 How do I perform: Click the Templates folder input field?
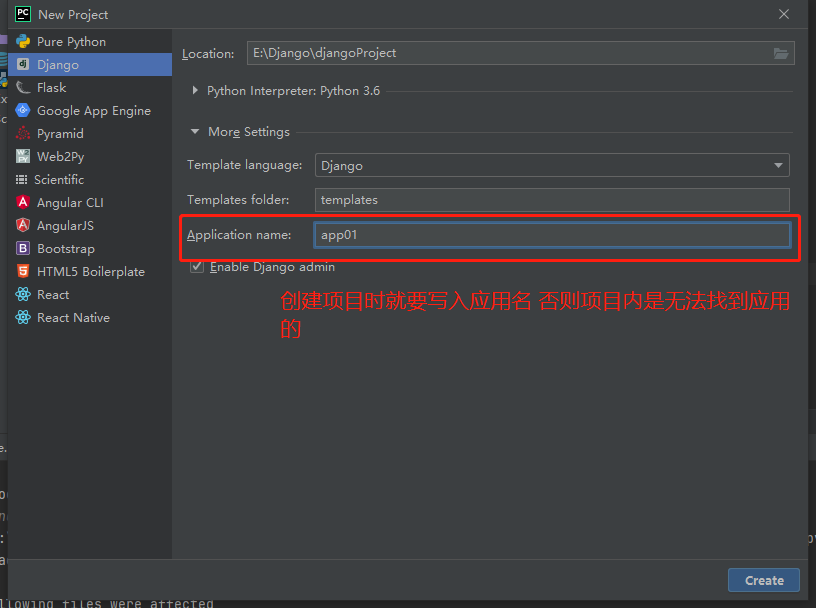point(552,200)
